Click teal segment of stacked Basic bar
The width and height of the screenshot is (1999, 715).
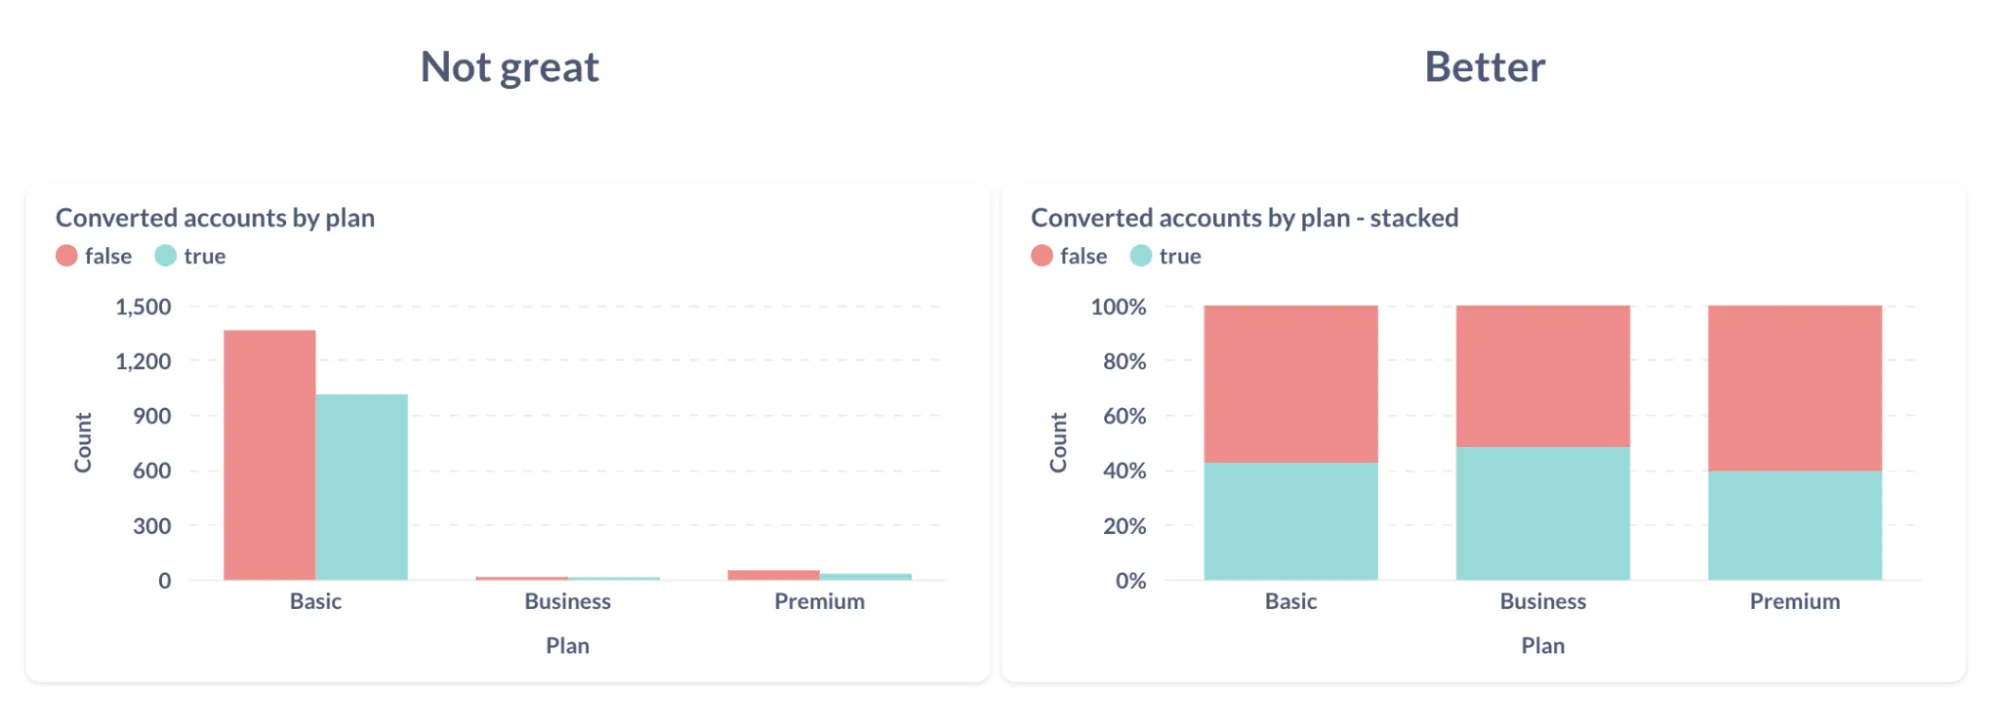pyautogui.click(x=1290, y=521)
